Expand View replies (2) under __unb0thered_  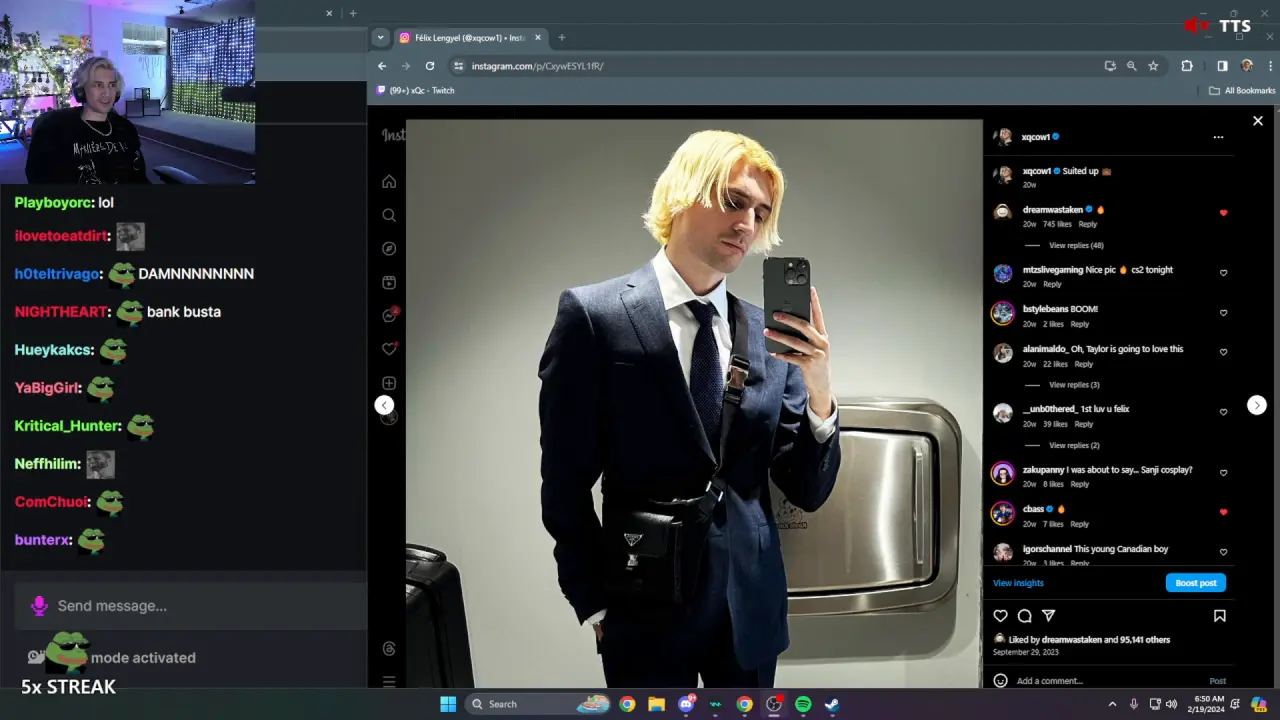click(x=1074, y=445)
